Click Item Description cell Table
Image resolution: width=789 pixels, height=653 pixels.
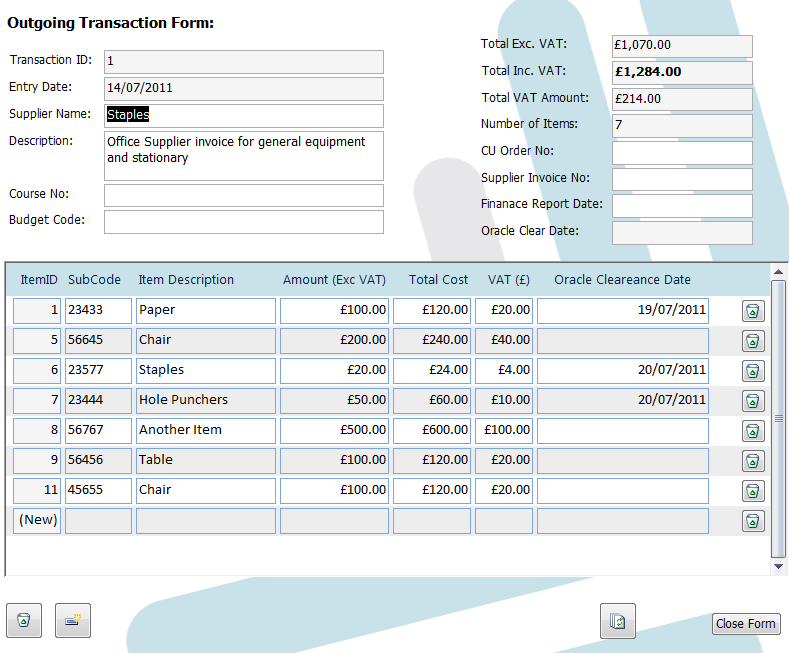(x=206, y=460)
